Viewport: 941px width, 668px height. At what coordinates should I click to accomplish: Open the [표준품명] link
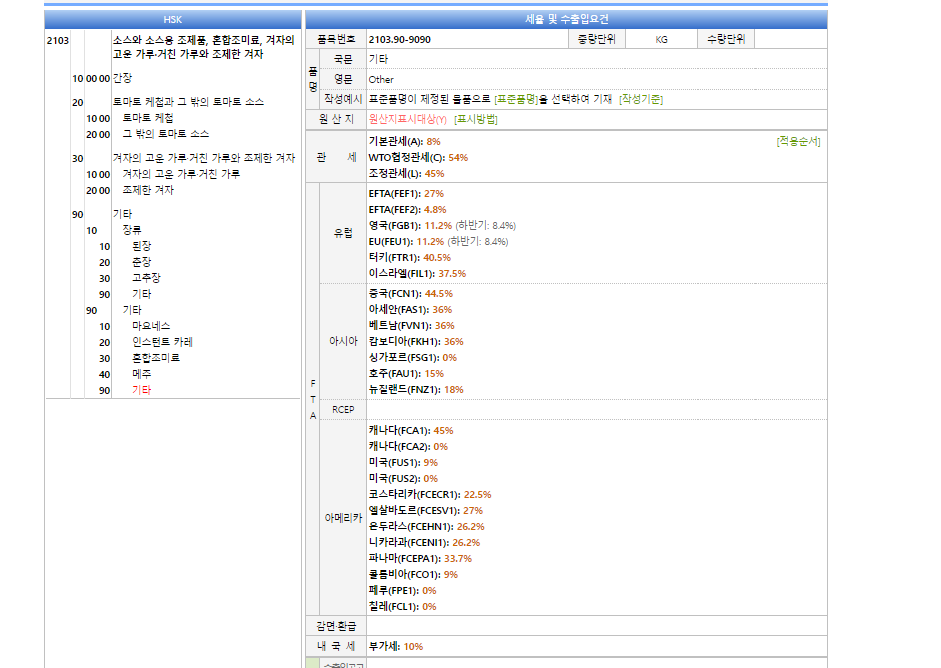(x=516, y=99)
